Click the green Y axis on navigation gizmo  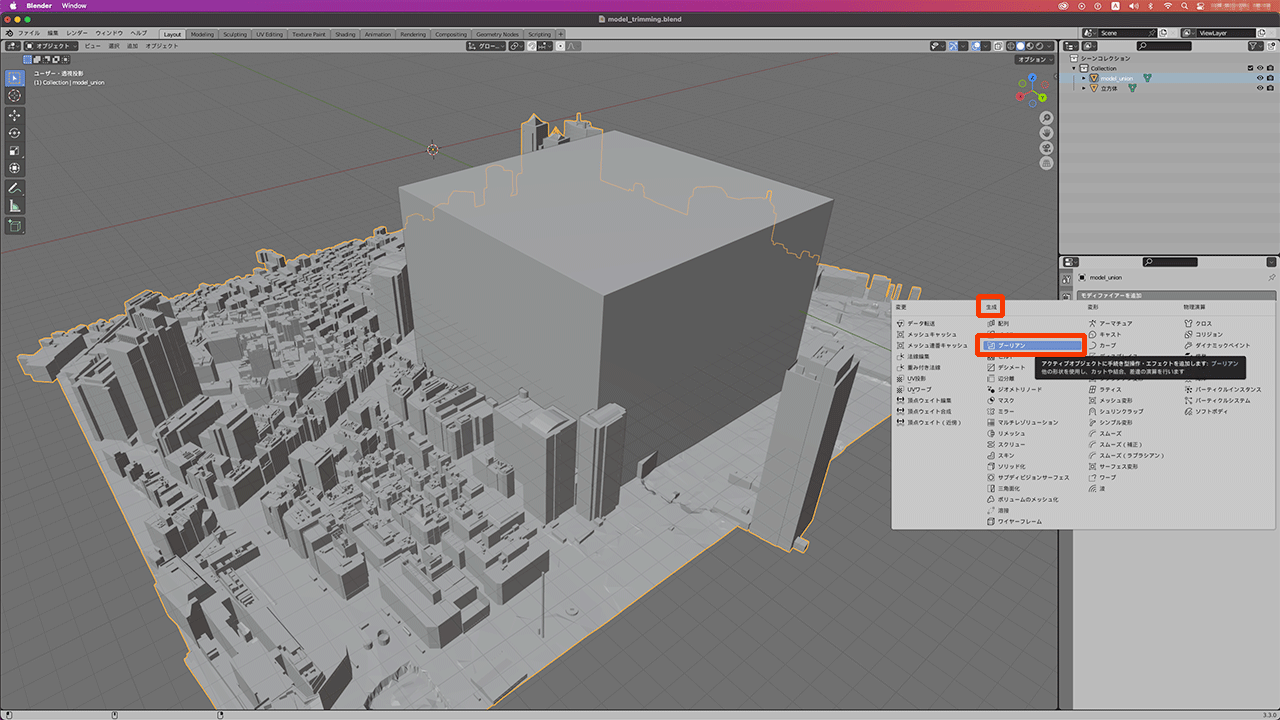1042,98
